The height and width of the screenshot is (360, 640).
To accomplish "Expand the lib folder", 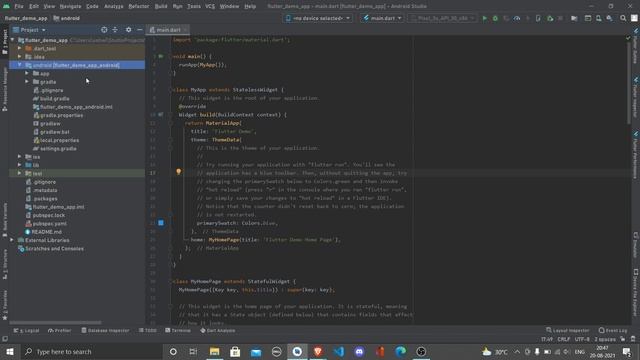I will (19, 165).
